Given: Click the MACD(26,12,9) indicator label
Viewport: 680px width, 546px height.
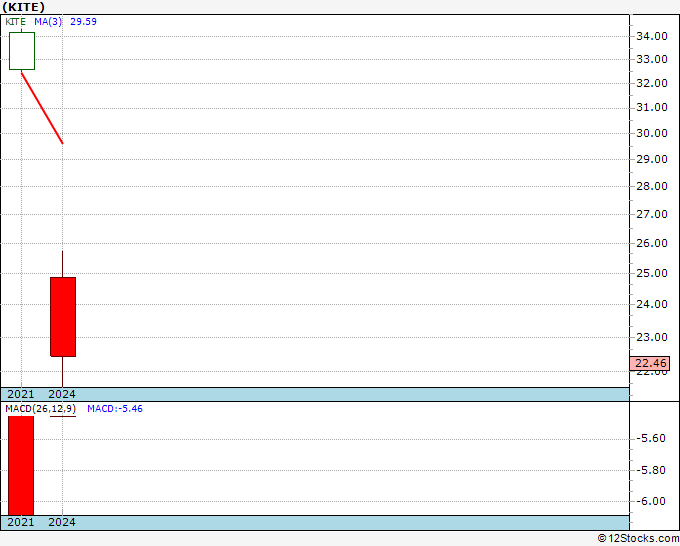Looking at the screenshot, I should click(41, 409).
